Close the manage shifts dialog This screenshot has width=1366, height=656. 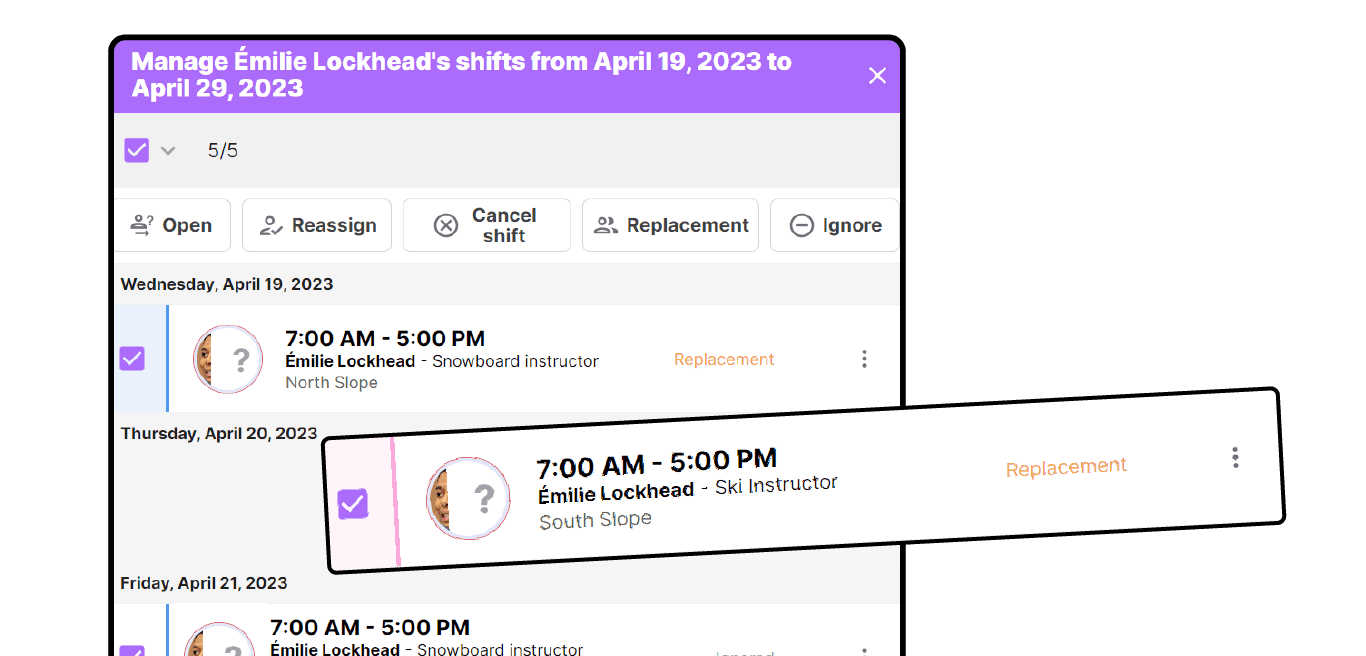point(877,75)
